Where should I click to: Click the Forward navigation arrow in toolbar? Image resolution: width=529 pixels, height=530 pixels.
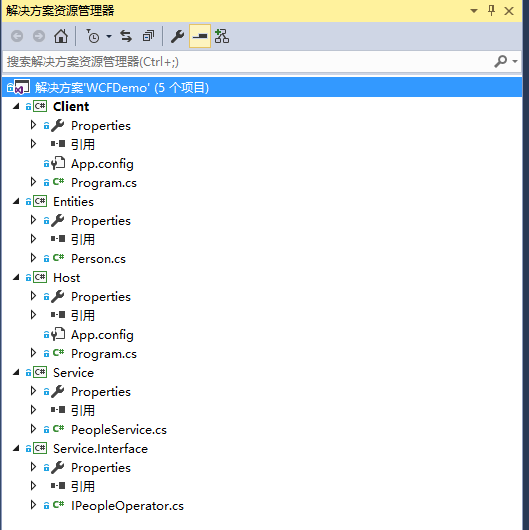(39, 36)
